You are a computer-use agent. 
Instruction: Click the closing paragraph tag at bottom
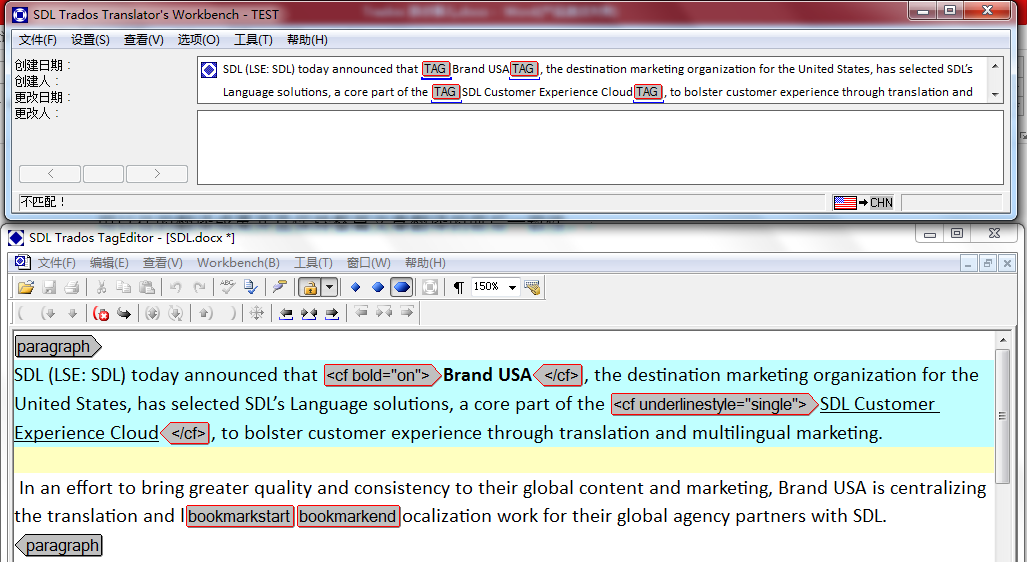click(58, 545)
